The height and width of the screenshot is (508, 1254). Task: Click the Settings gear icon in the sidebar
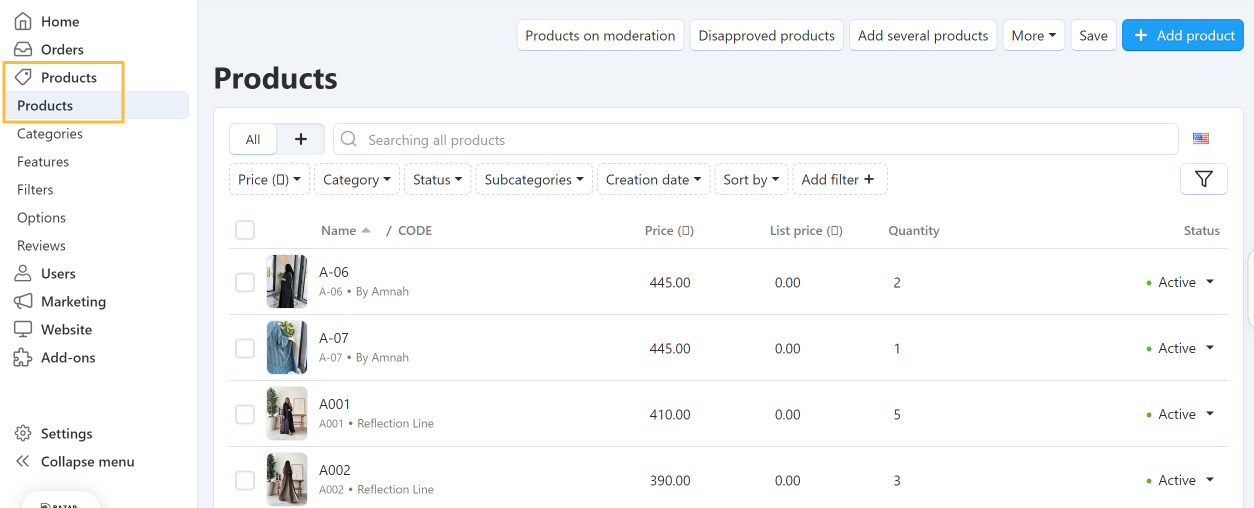(23, 433)
